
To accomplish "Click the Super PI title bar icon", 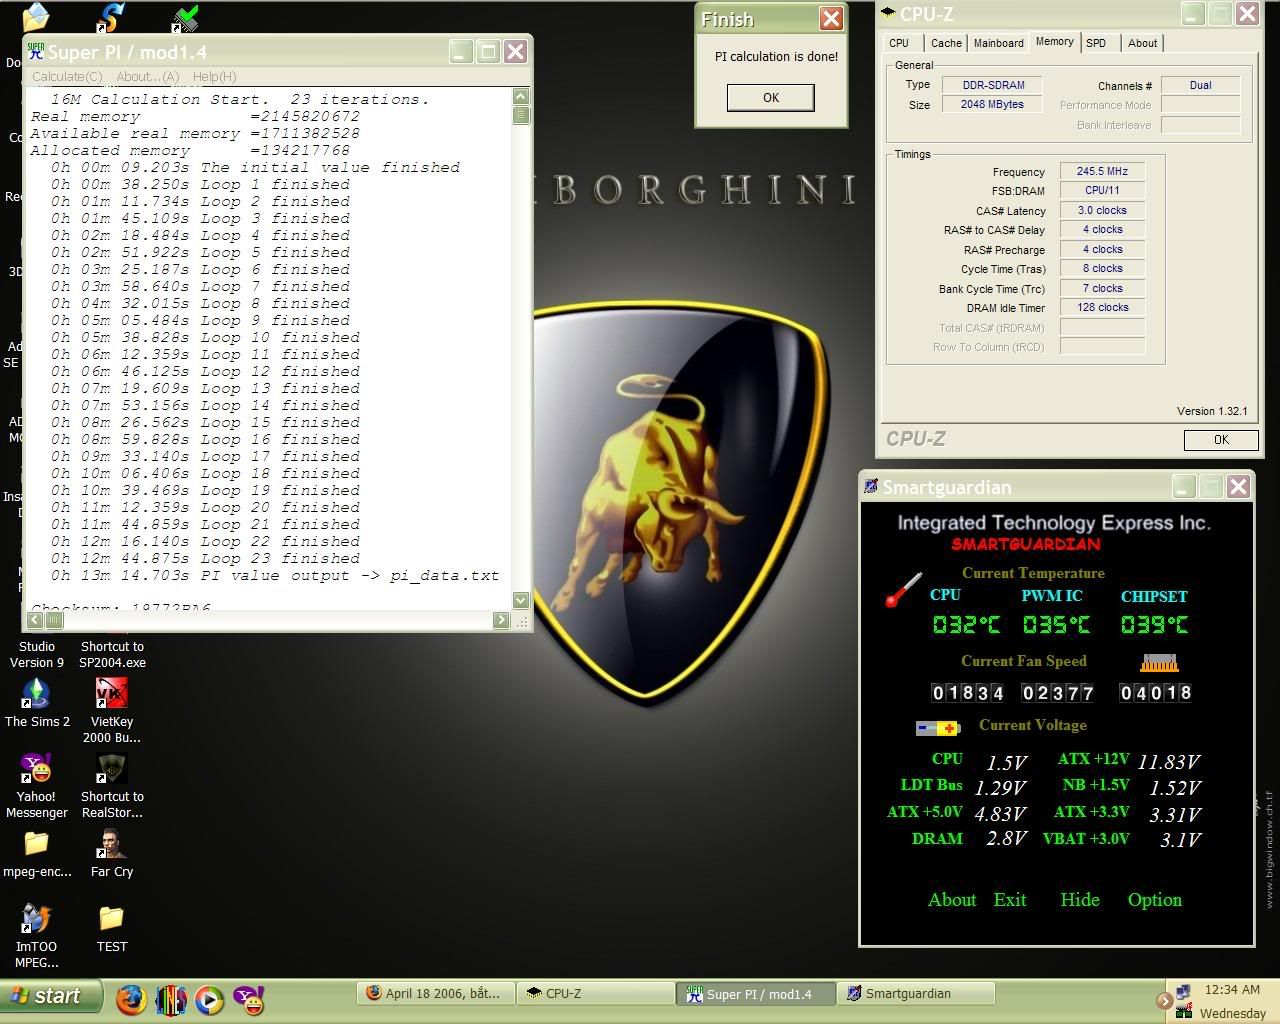I will coord(36,51).
